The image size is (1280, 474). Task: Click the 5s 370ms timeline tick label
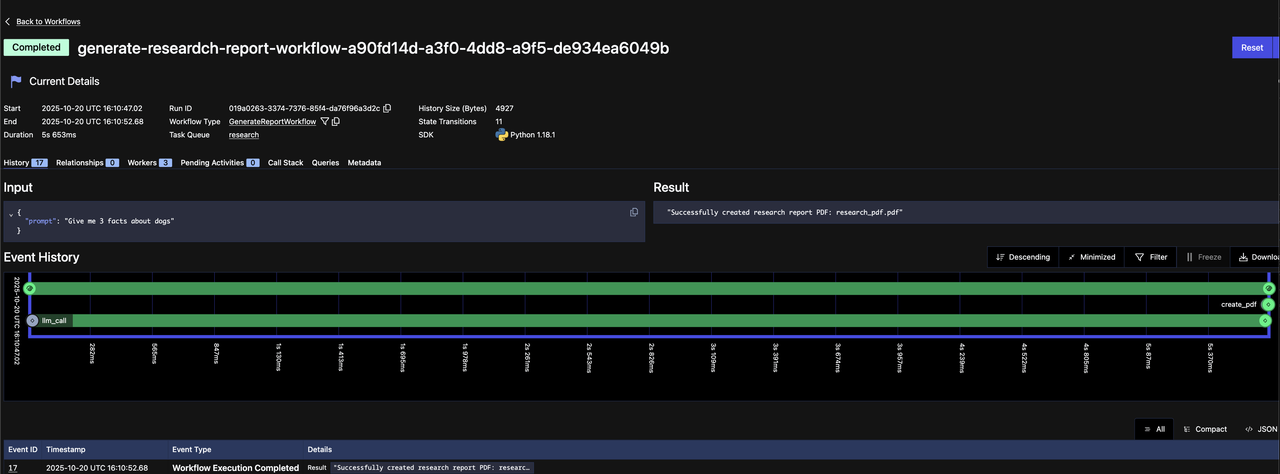tap(1211, 358)
